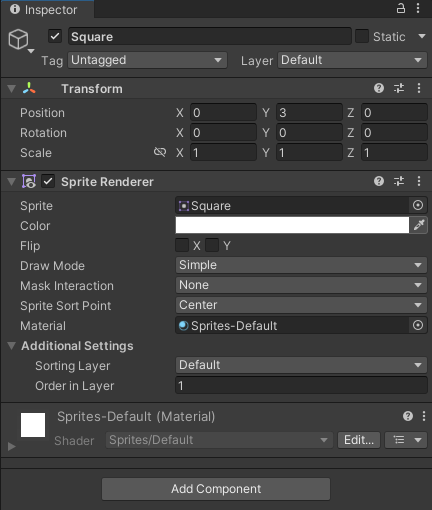
Task: Select the Color eyedropper tool
Action: (x=419, y=225)
